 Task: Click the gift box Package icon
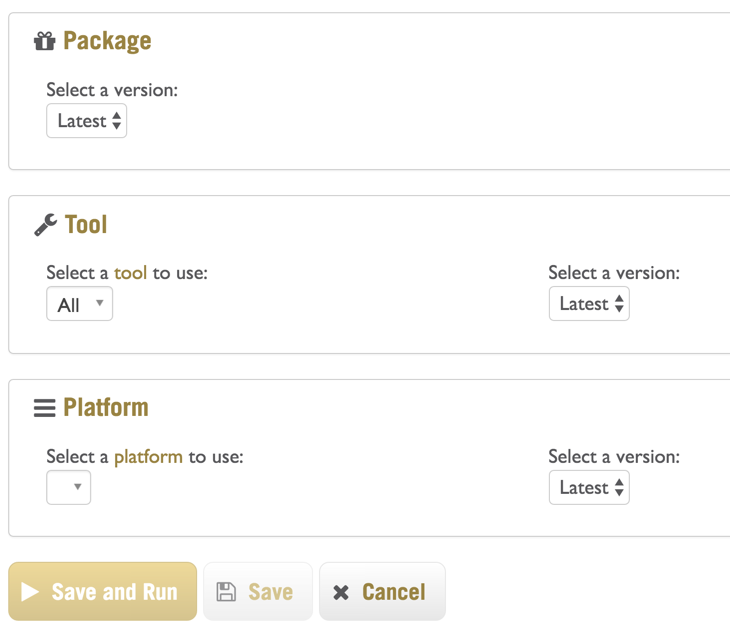[45, 41]
